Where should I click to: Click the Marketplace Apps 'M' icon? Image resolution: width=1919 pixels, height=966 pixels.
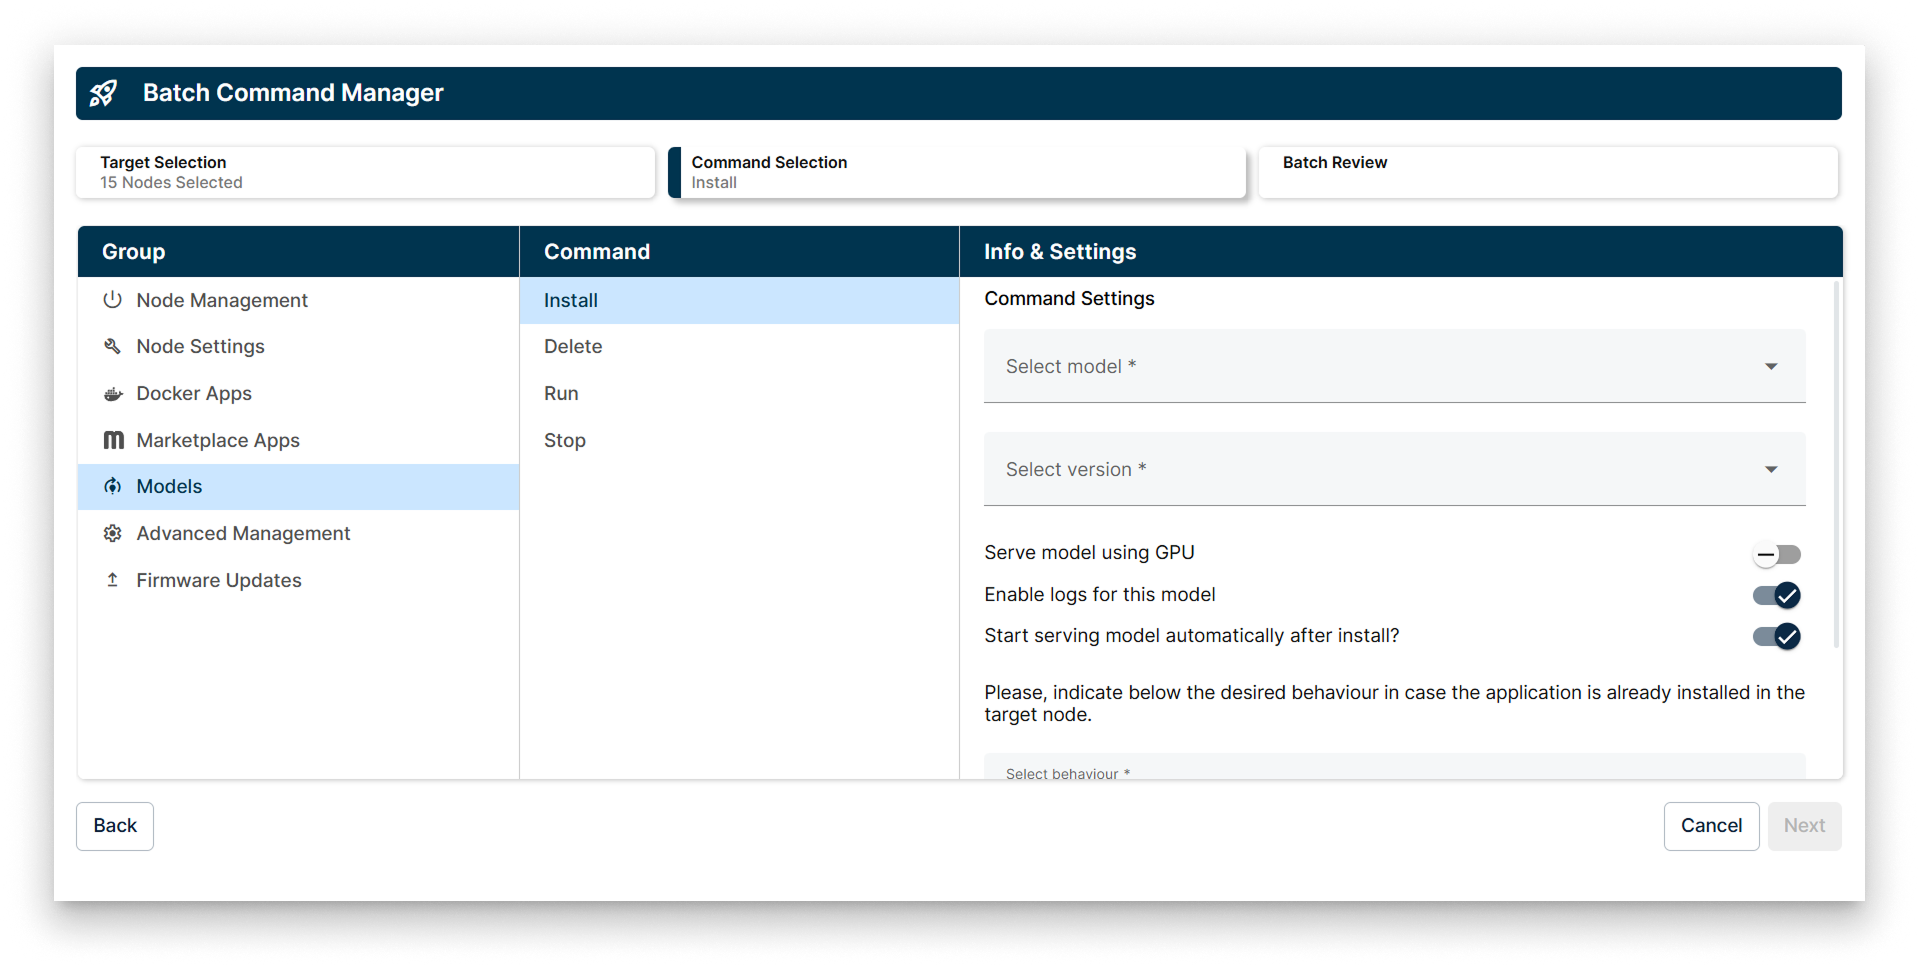113,440
